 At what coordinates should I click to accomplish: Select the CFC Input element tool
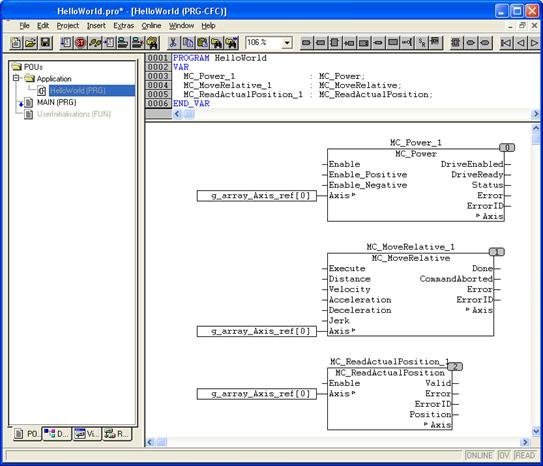(306, 43)
